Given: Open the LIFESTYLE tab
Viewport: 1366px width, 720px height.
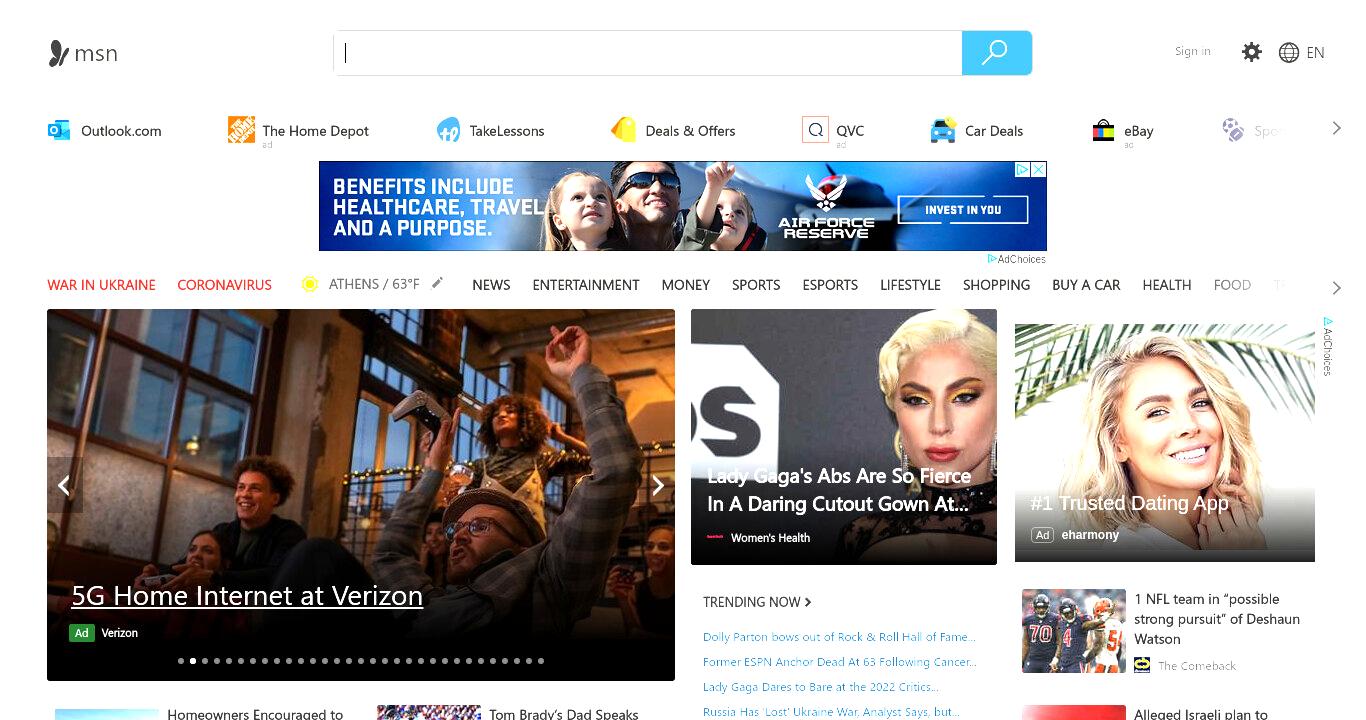Looking at the screenshot, I should (910, 285).
